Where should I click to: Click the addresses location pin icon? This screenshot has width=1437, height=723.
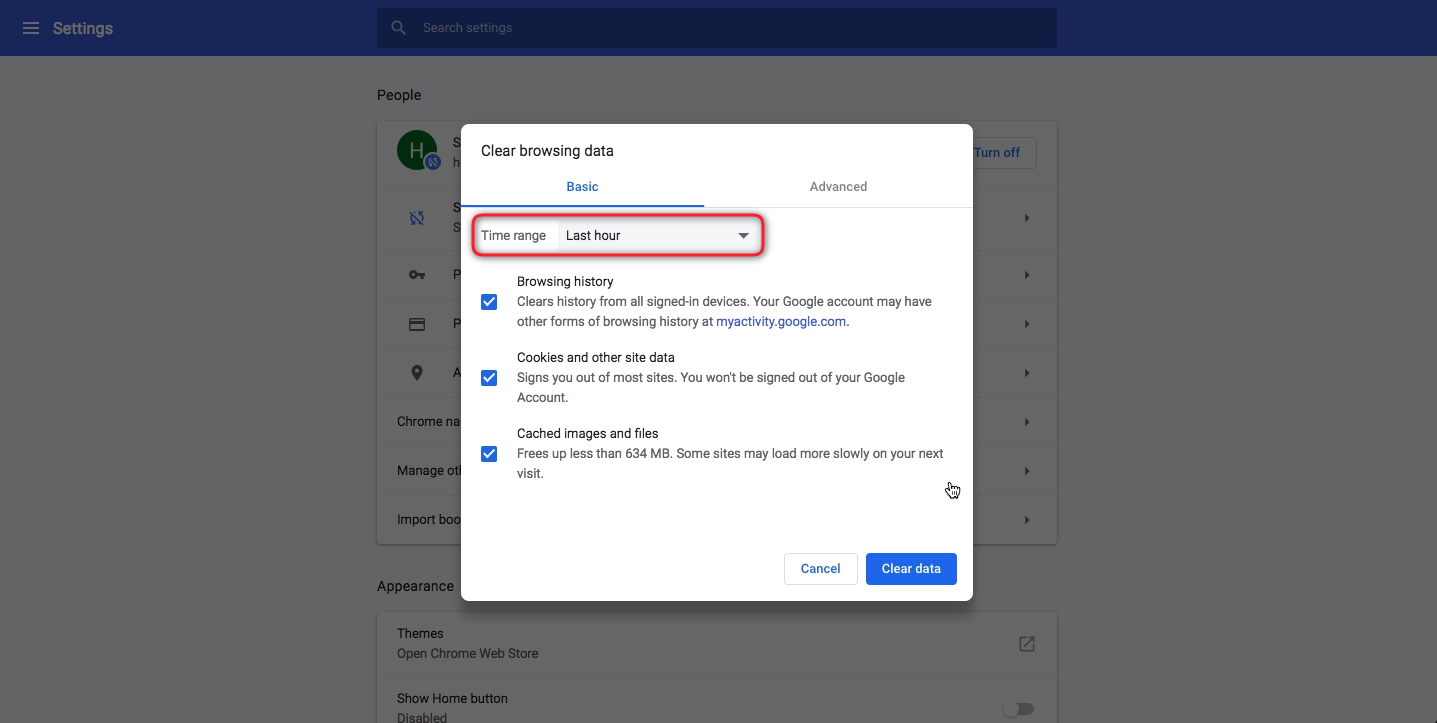[417, 373]
